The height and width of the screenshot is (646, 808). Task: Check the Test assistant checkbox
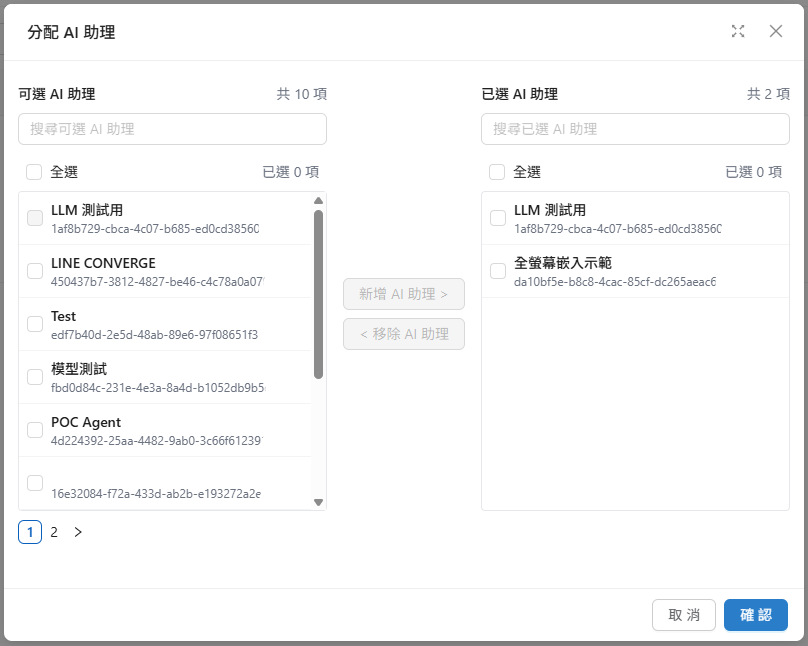tap(35, 324)
